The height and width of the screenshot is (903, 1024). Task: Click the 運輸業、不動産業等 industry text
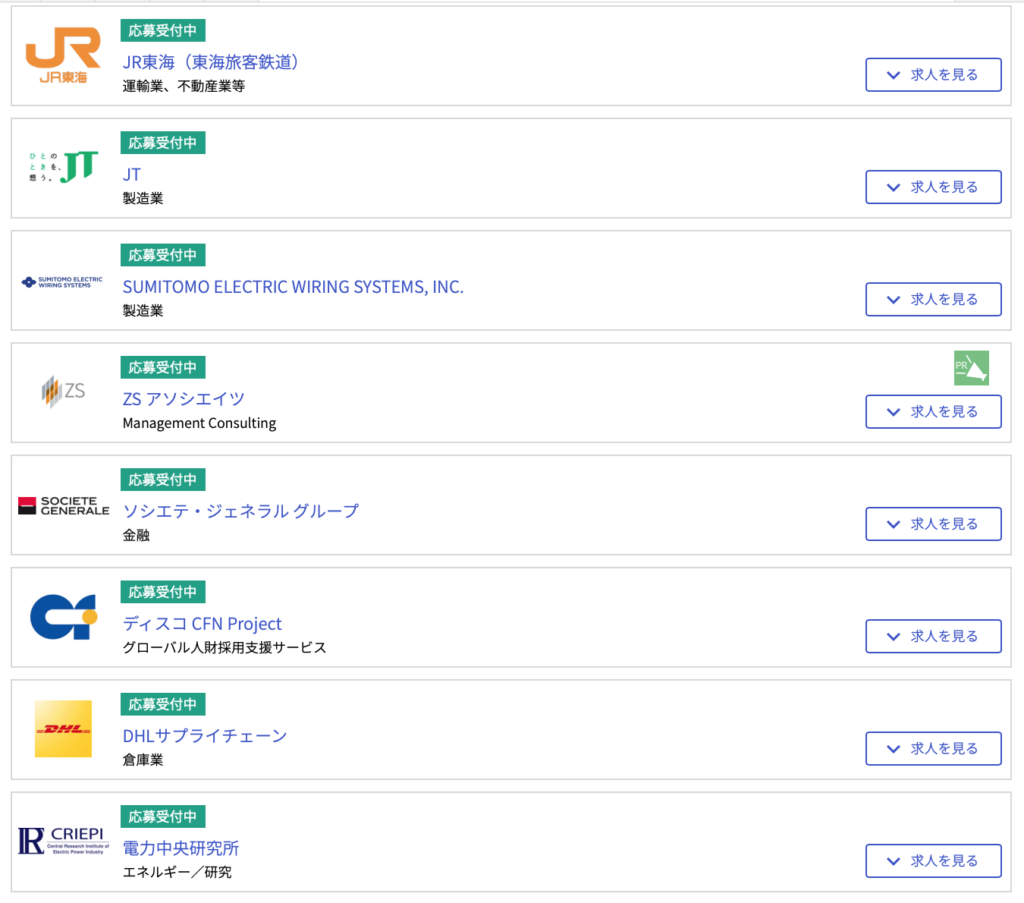184,86
